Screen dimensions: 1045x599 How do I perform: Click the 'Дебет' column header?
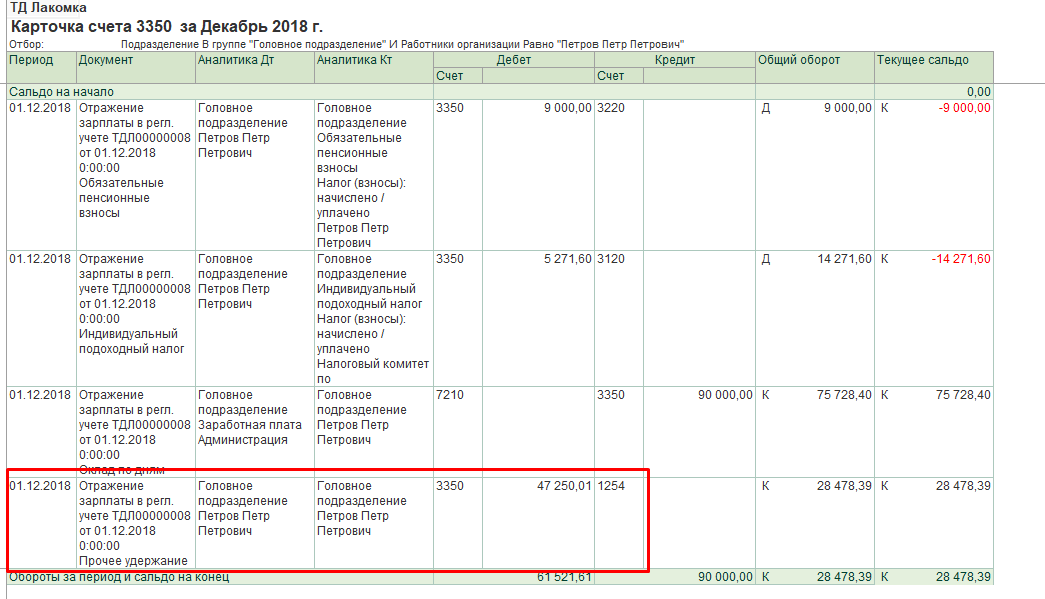click(x=513, y=60)
